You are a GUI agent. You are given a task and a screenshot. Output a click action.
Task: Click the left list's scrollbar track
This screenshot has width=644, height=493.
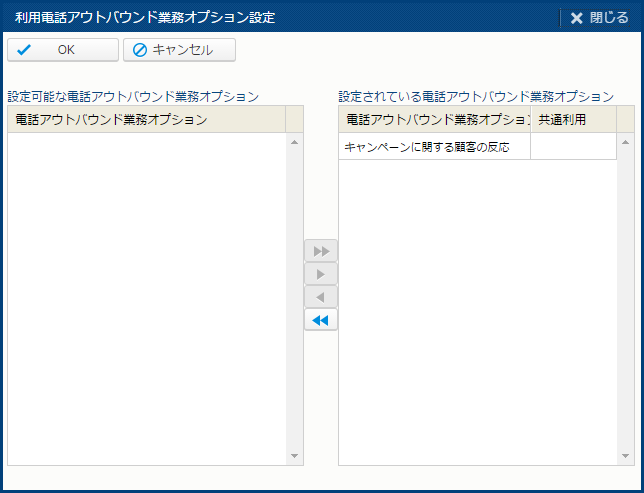point(294,300)
